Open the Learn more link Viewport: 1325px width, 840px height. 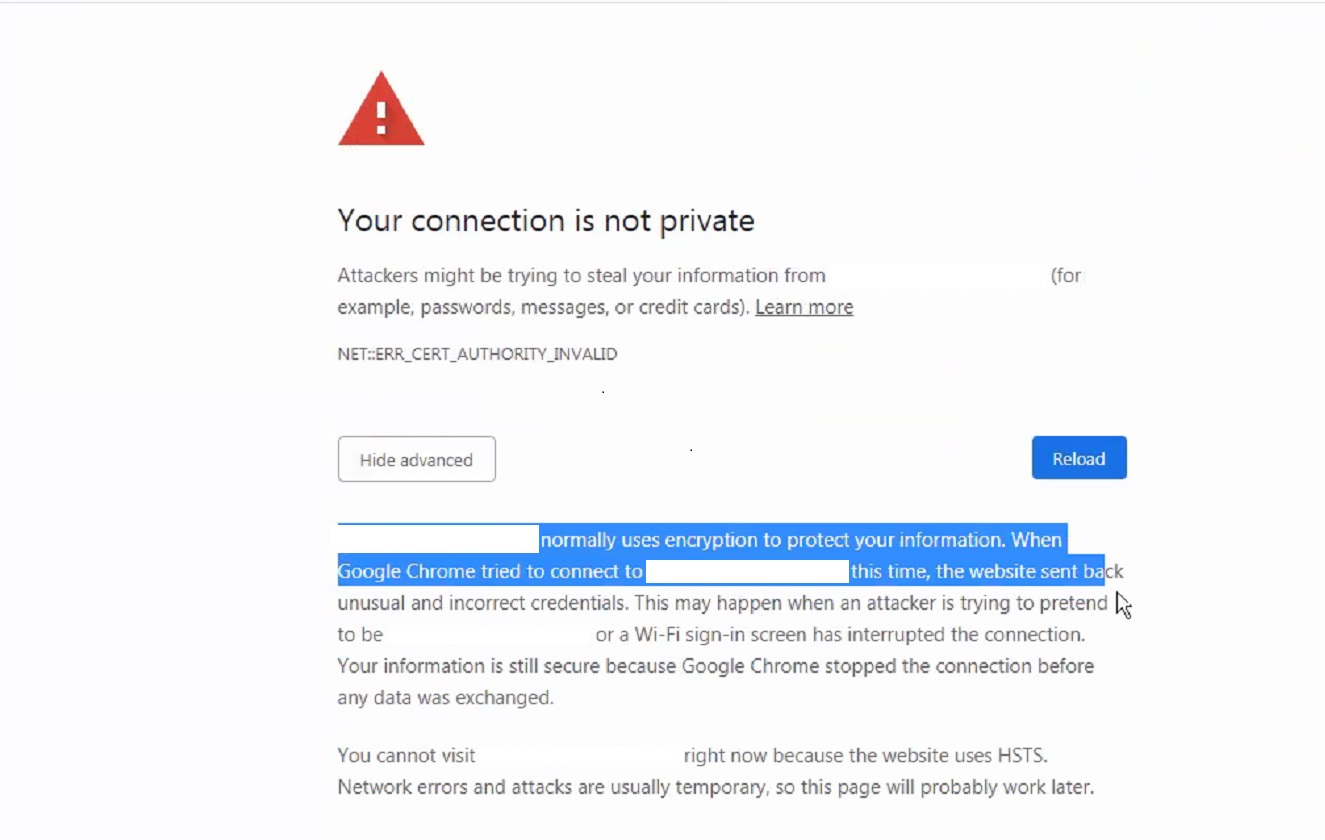(804, 307)
